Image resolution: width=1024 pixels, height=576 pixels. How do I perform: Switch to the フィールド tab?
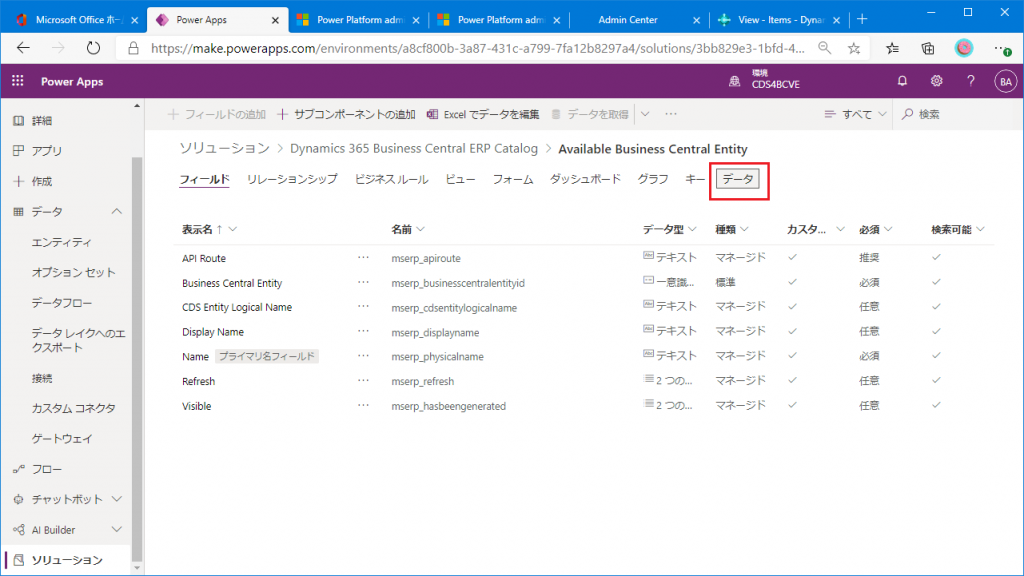click(204, 179)
